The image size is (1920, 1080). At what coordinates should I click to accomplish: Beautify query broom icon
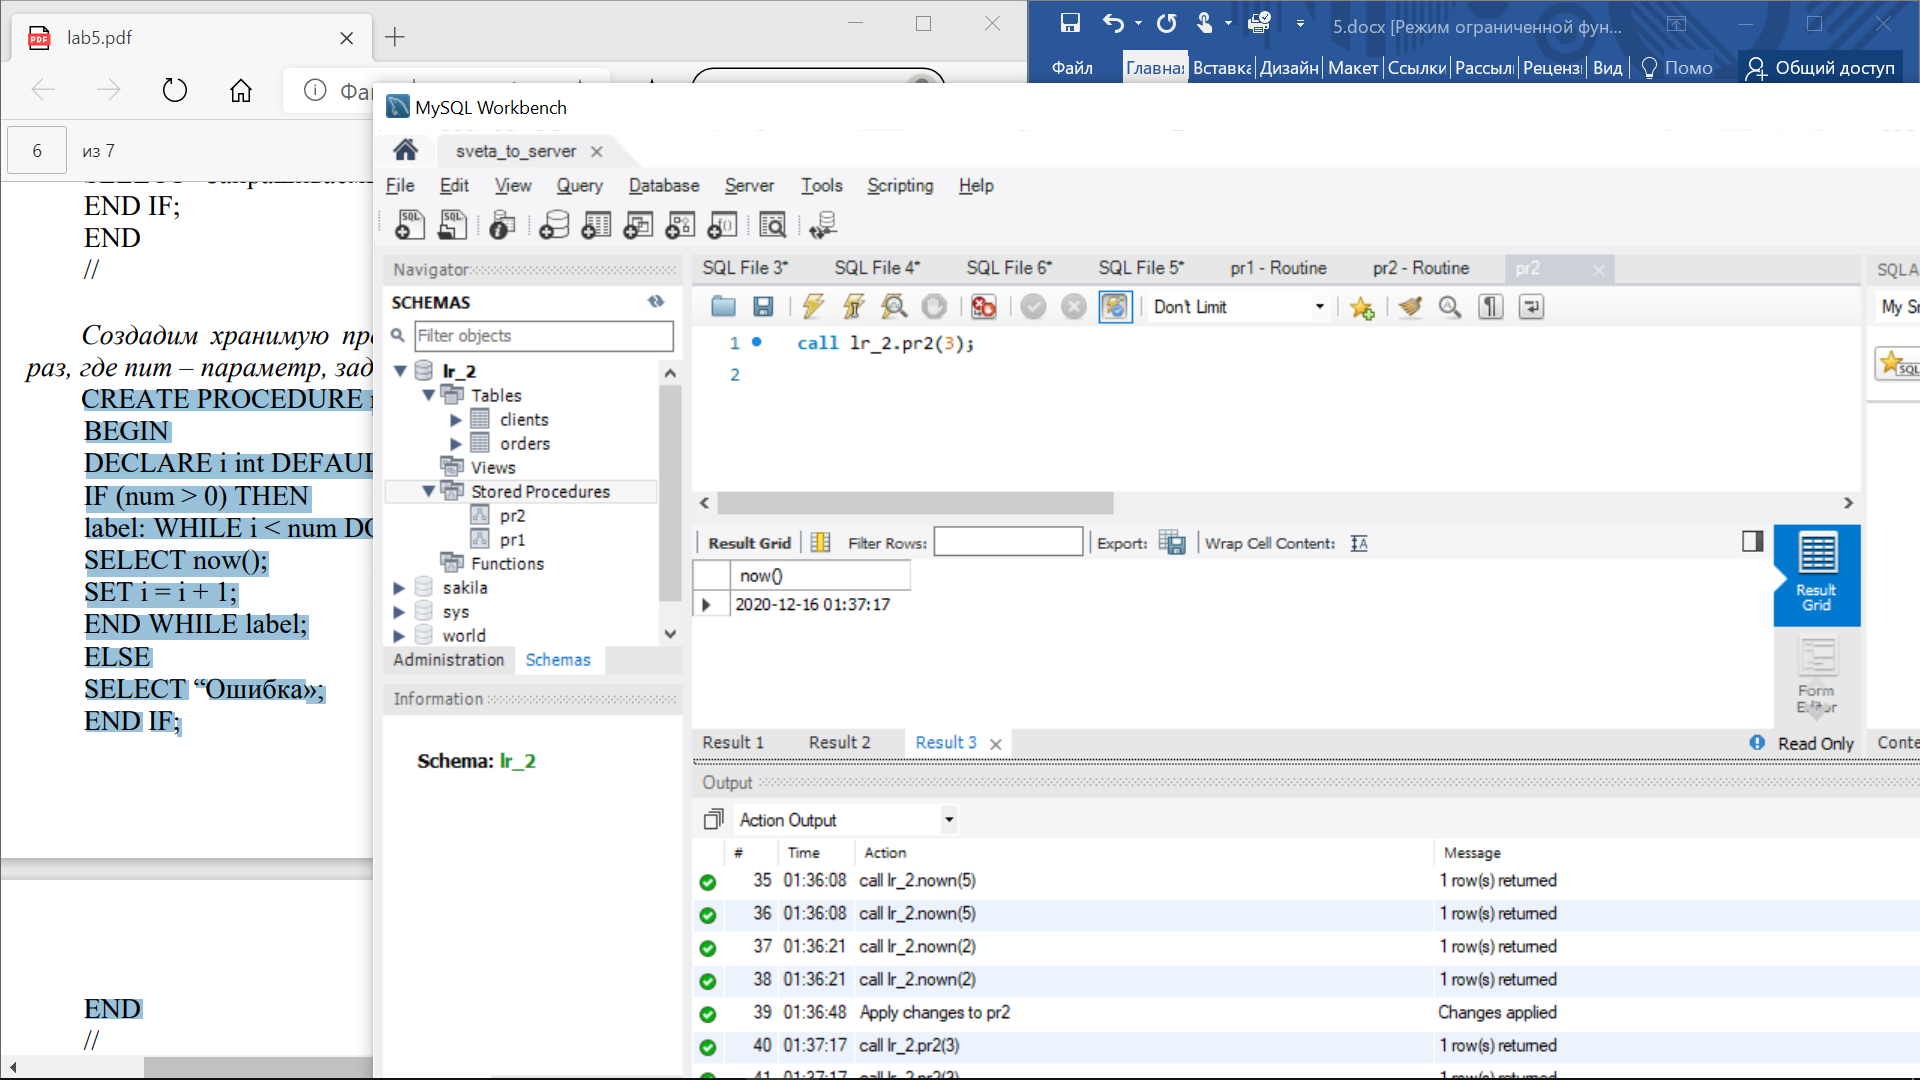(1410, 307)
